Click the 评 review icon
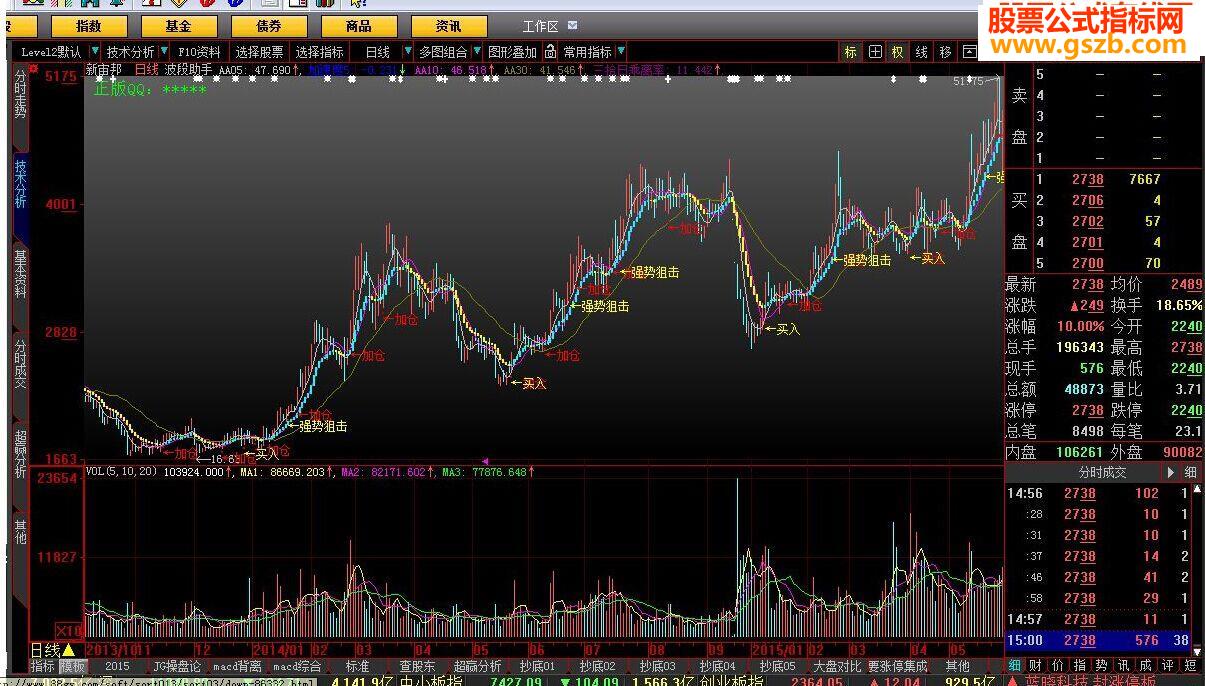Viewport: 1205px width, 686px height. tap(1167, 665)
